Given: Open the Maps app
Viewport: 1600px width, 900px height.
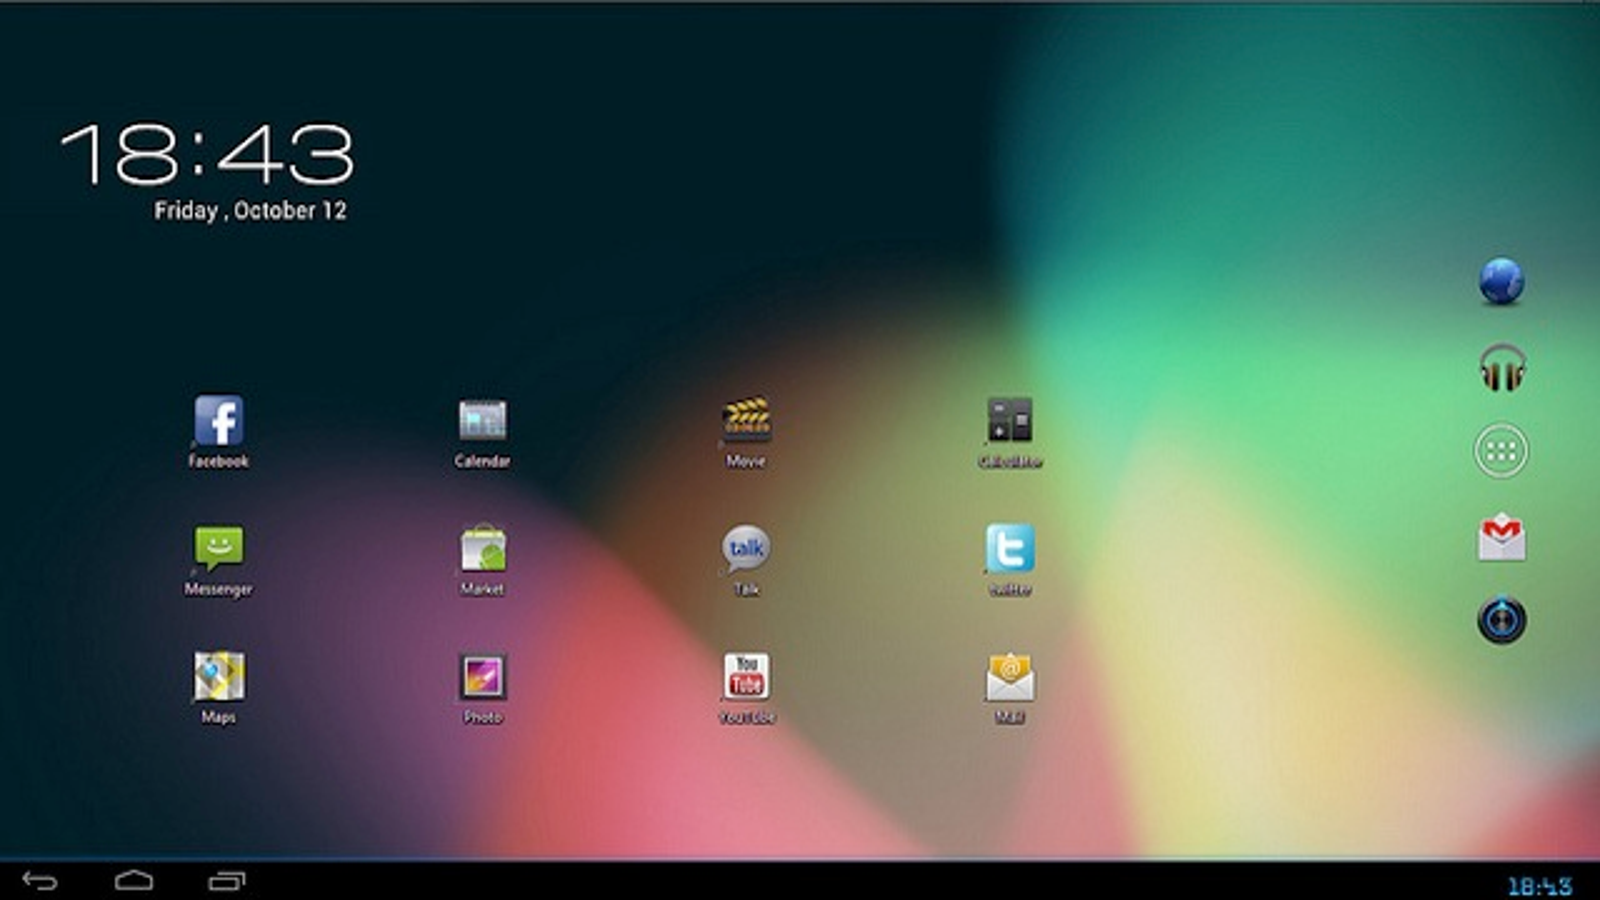Looking at the screenshot, I should click(x=219, y=677).
